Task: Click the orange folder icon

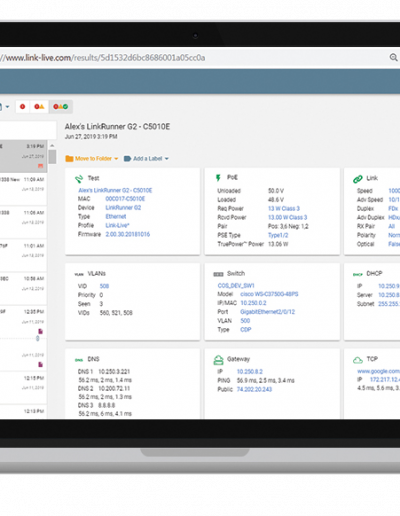Action: (x=69, y=159)
